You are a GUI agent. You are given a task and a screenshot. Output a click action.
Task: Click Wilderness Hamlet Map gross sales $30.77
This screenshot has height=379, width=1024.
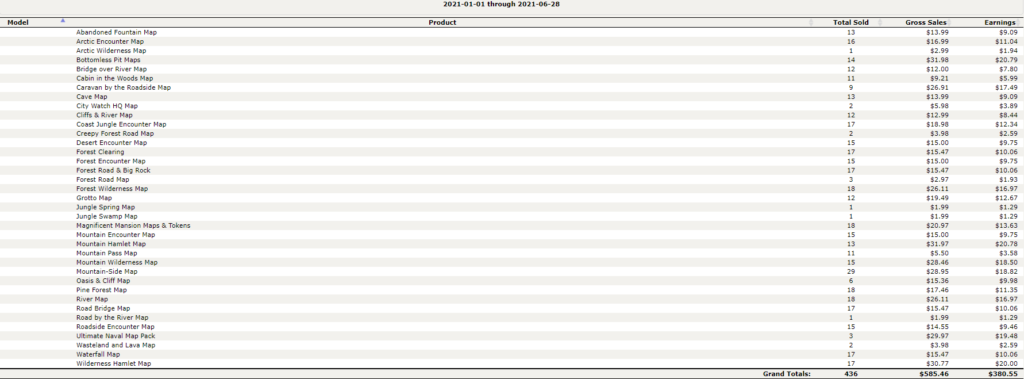tap(937, 363)
